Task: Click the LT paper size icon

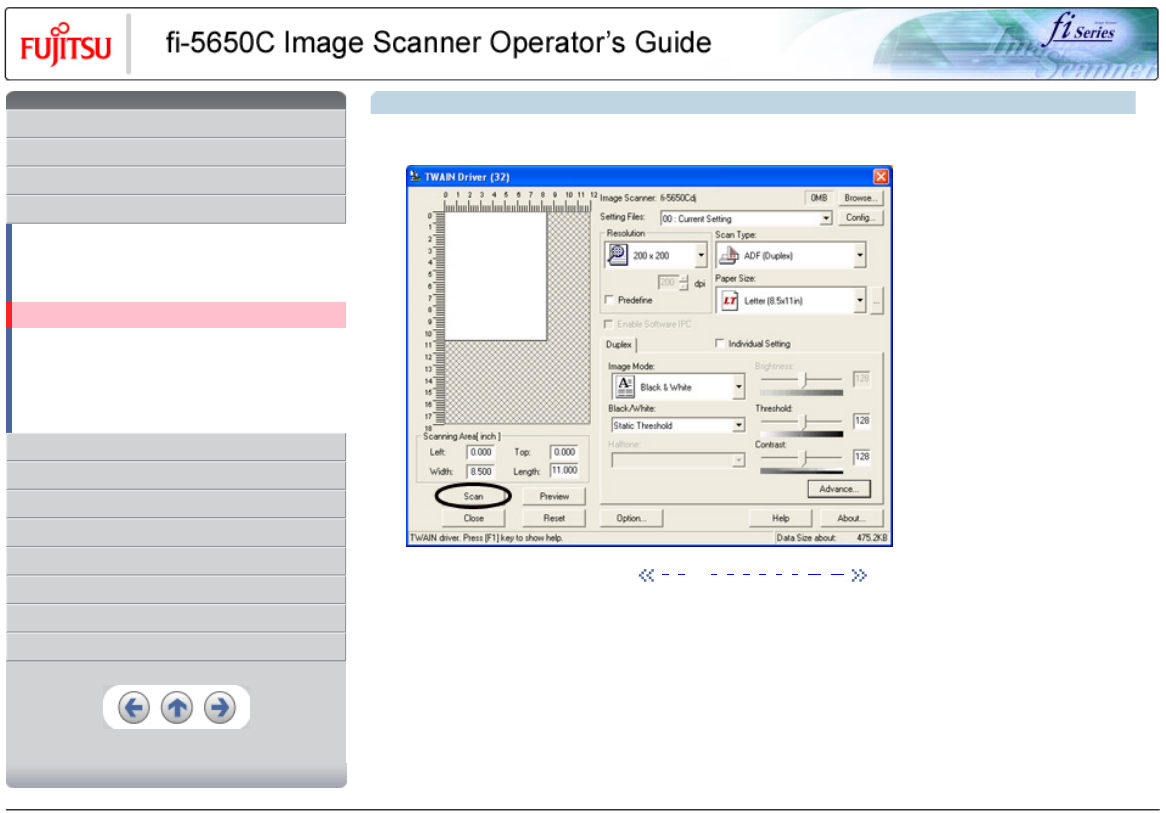Action: pyautogui.click(x=729, y=301)
